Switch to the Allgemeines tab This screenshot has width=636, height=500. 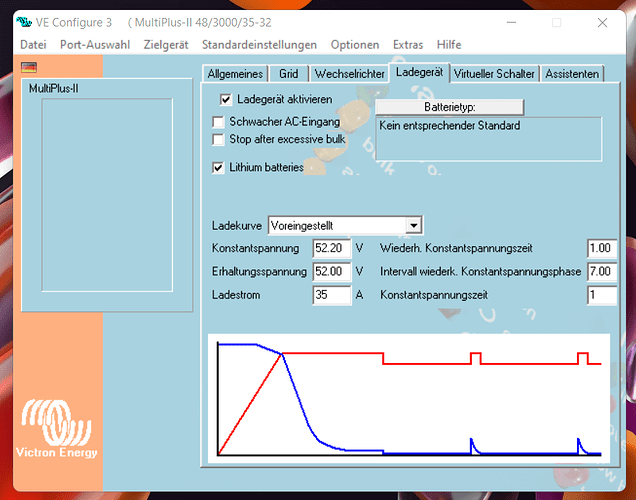pos(235,74)
